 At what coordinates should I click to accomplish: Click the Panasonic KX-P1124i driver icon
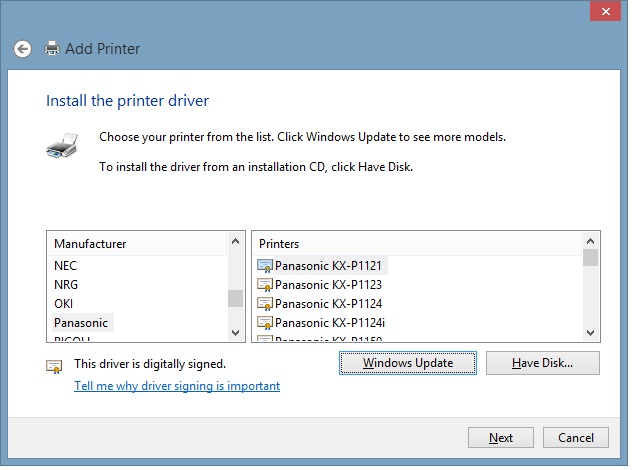coord(265,323)
